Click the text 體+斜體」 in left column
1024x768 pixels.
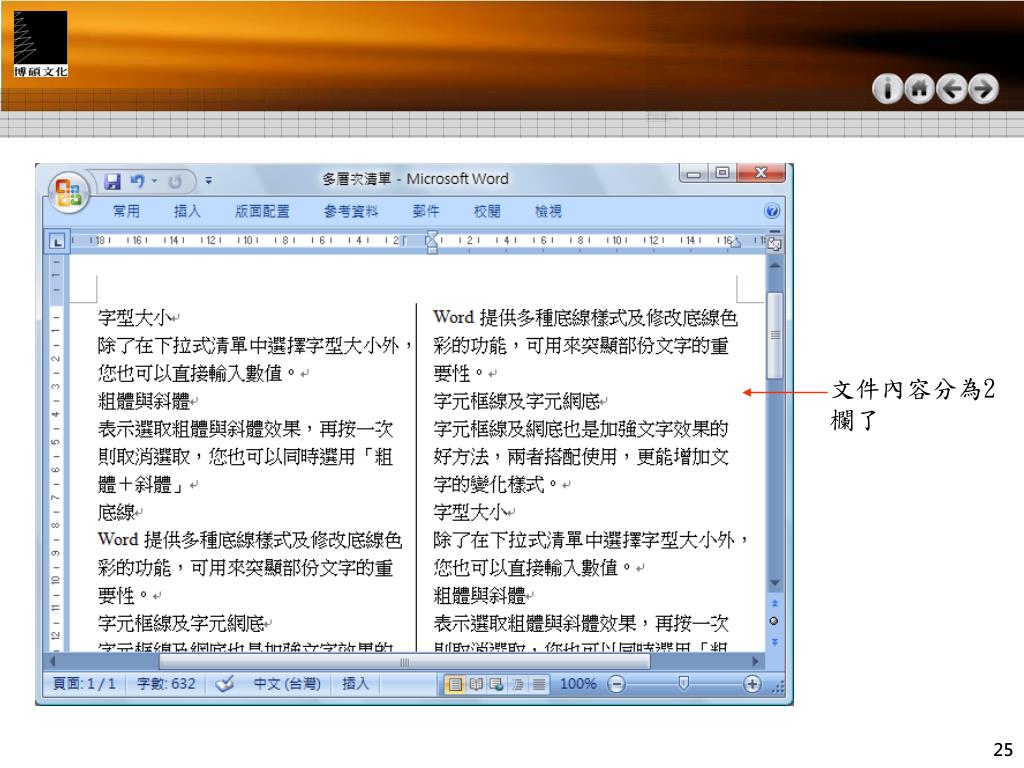click(x=142, y=485)
